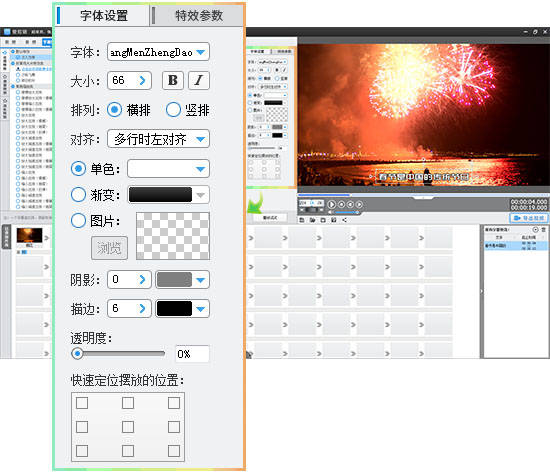The image size is (550, 473).
Task: Play the video preview
Action: (x=331, y=204)
